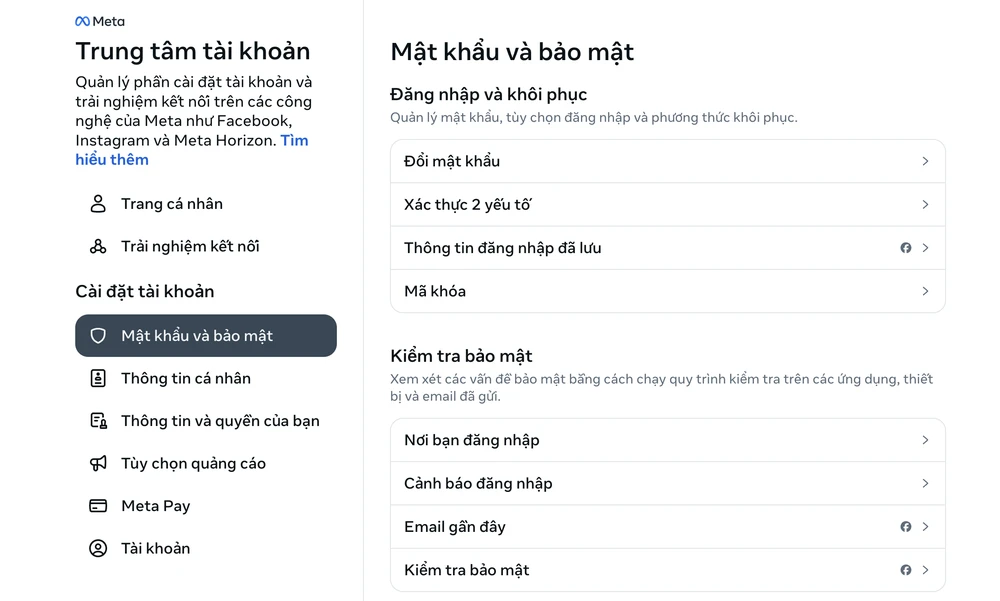The width and height of the screenshot is (1000, 601).
Task: Expand the Mã khóa setting
Action: tap(667, 291)
